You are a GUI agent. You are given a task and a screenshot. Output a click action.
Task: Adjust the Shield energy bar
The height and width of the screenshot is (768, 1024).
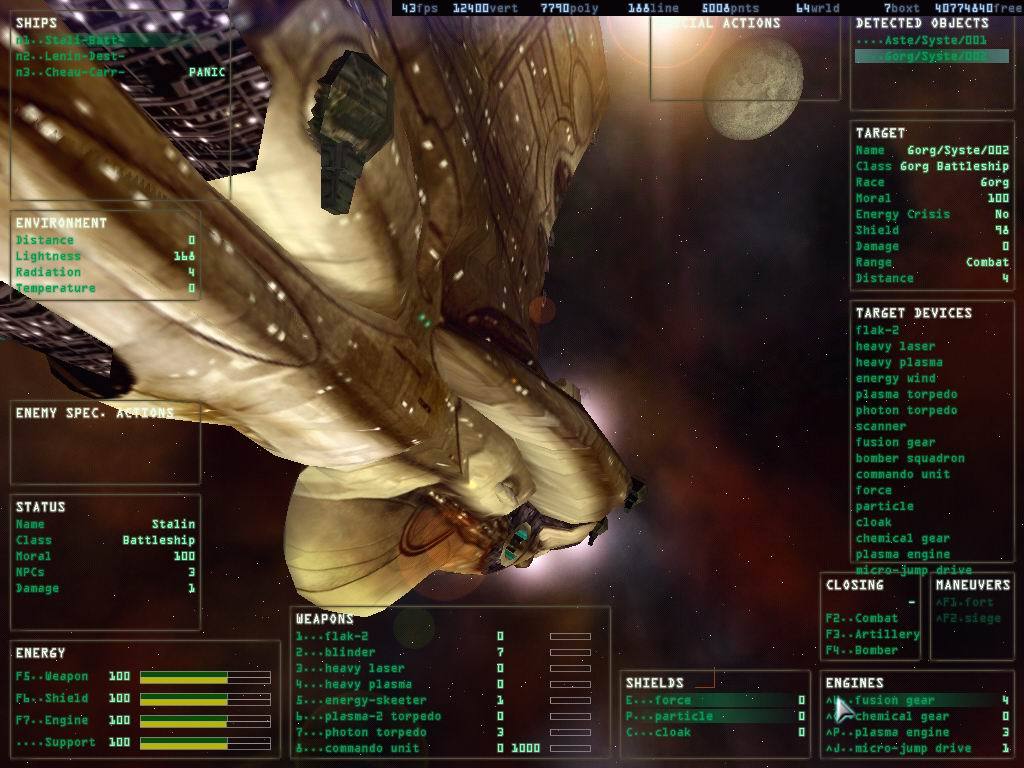click(205, 699)
